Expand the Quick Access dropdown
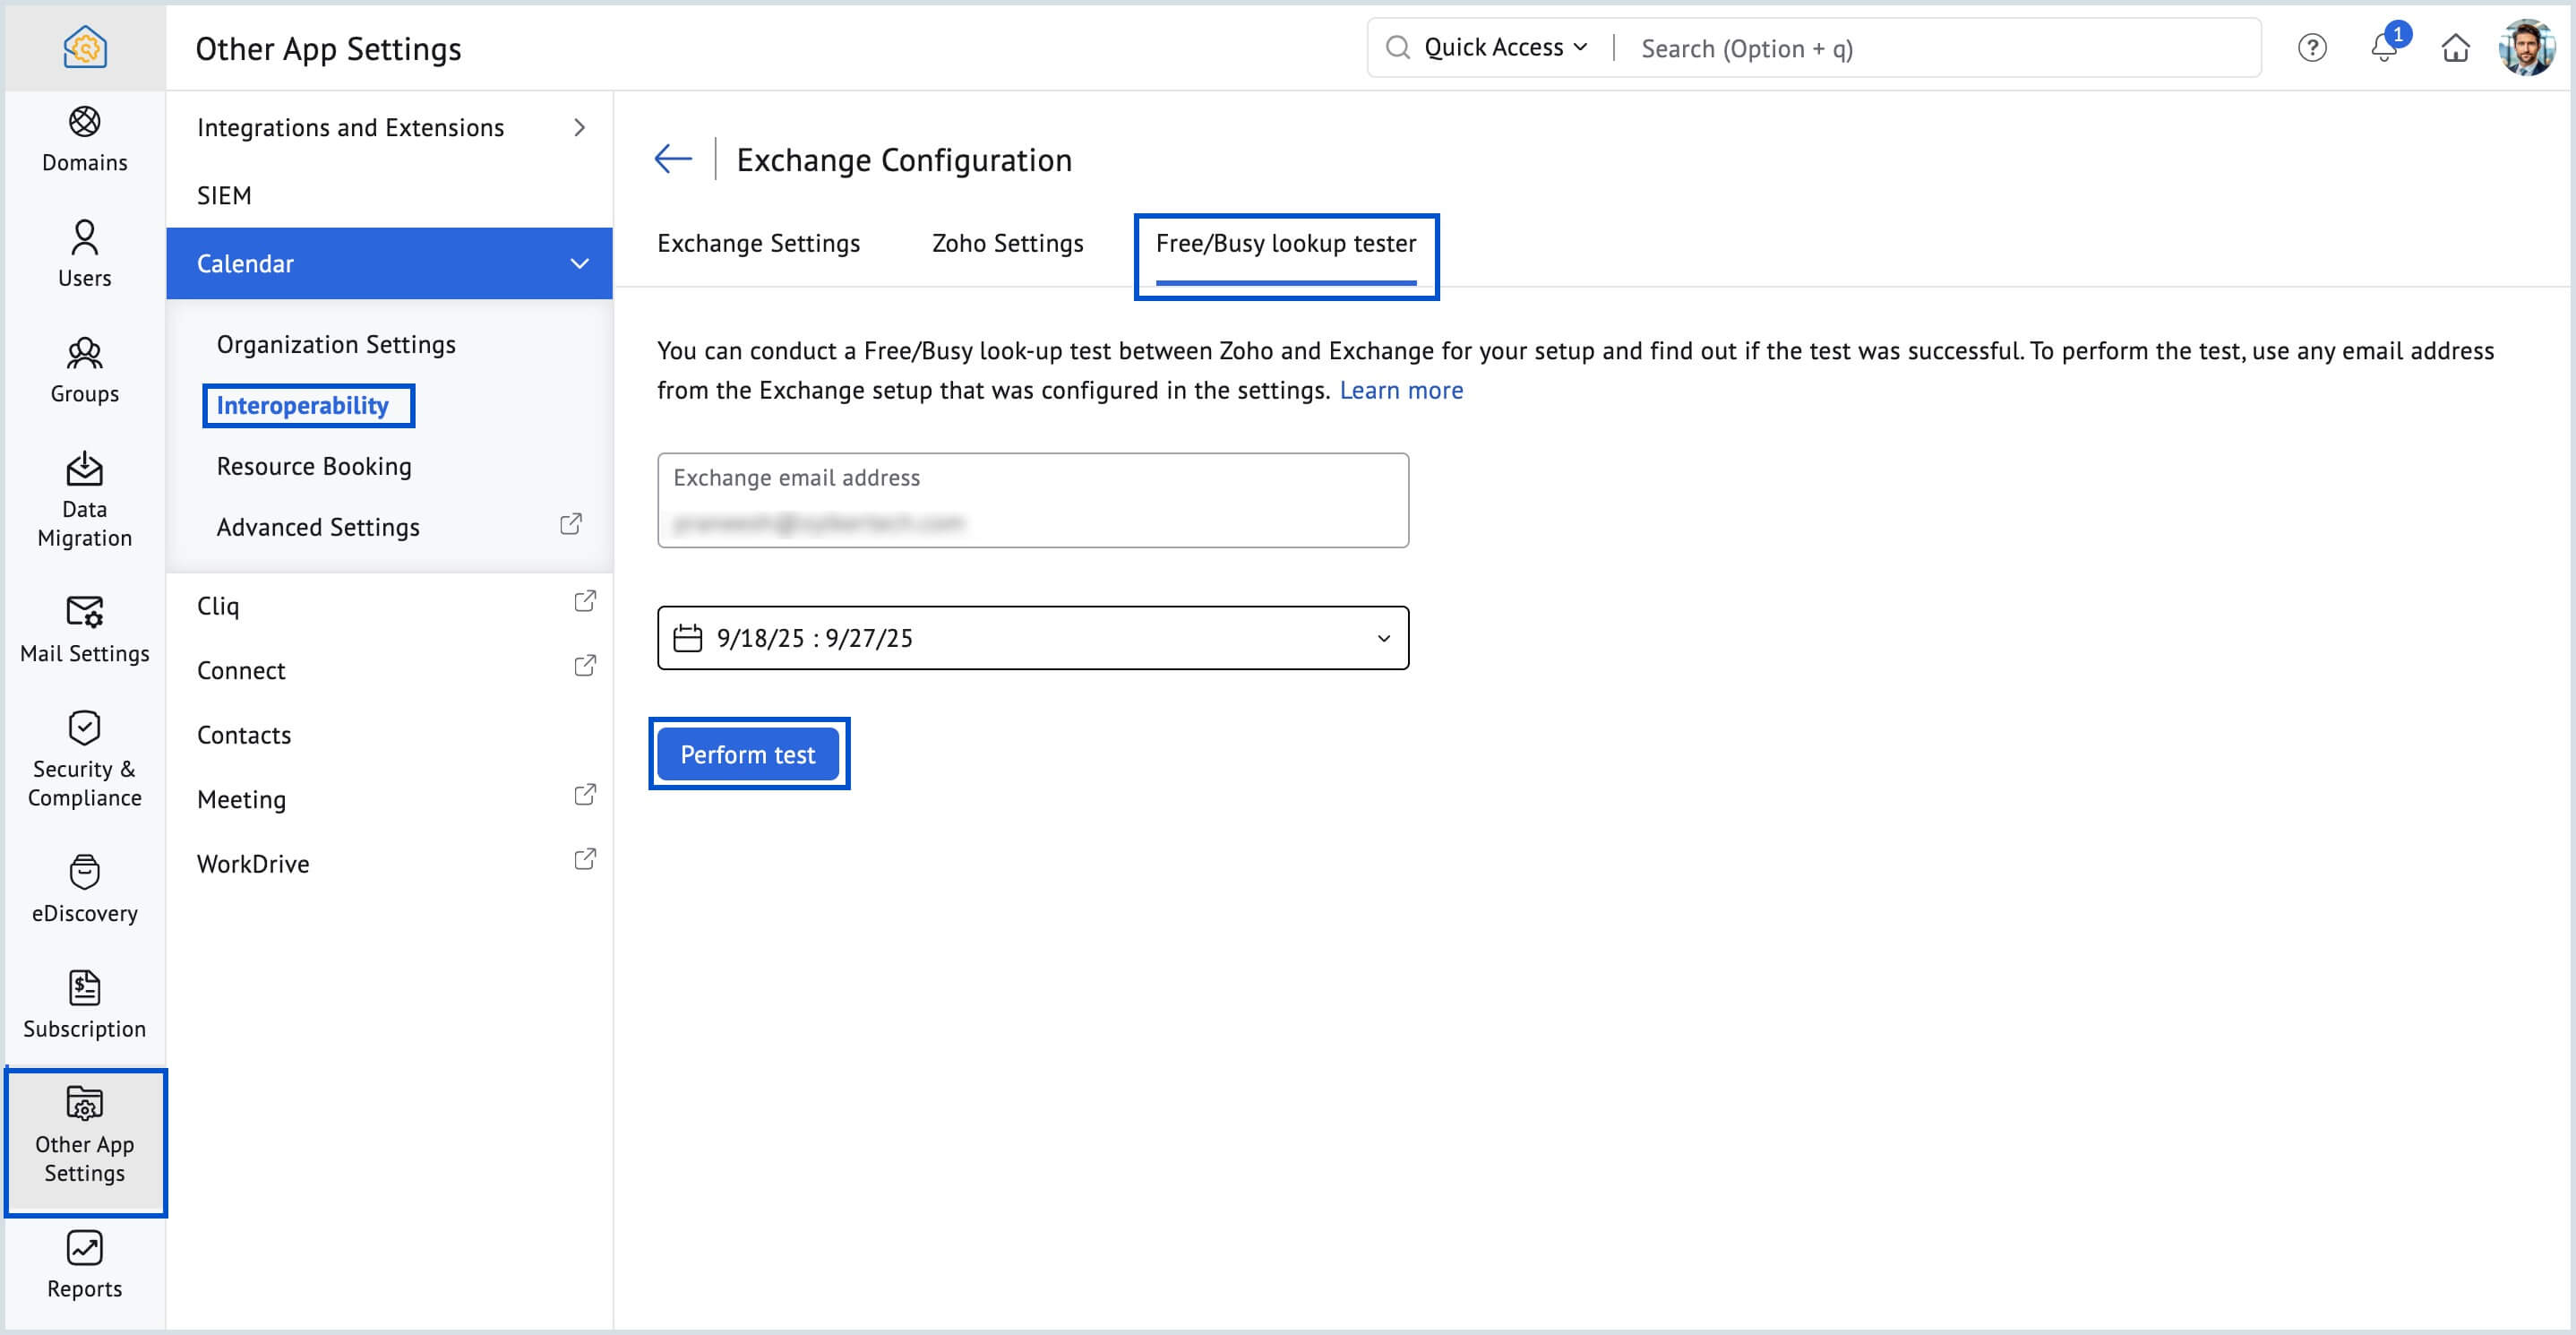 point(1504,48)
